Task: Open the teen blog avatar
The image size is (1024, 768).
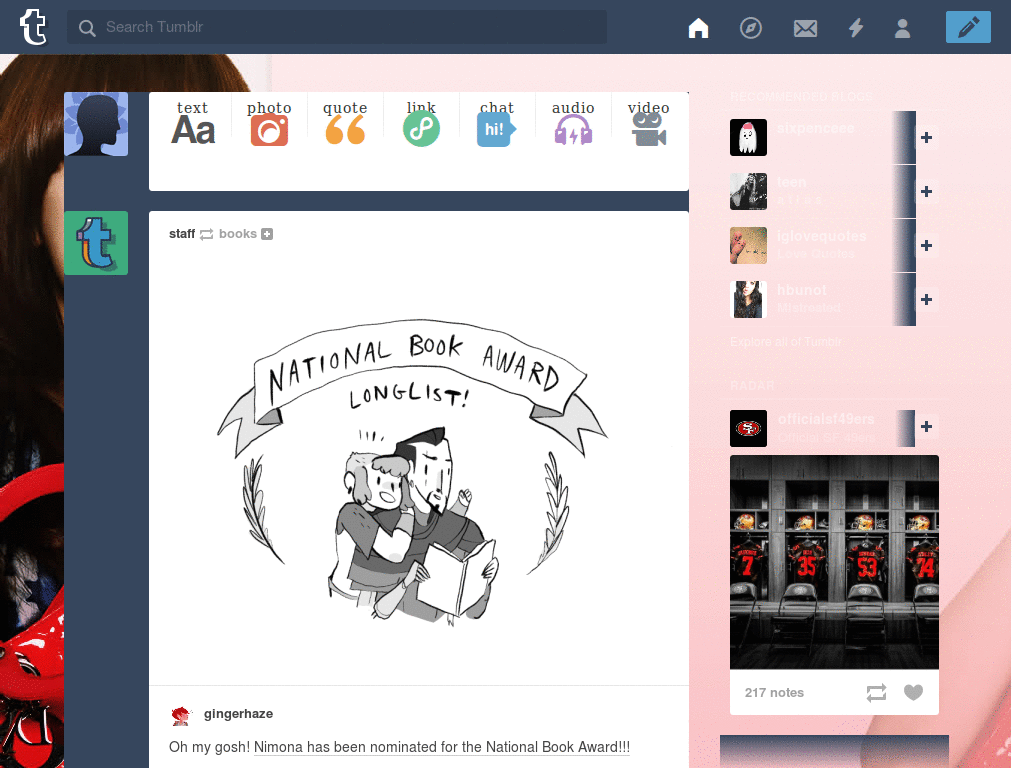Action: tap(748, 191)
